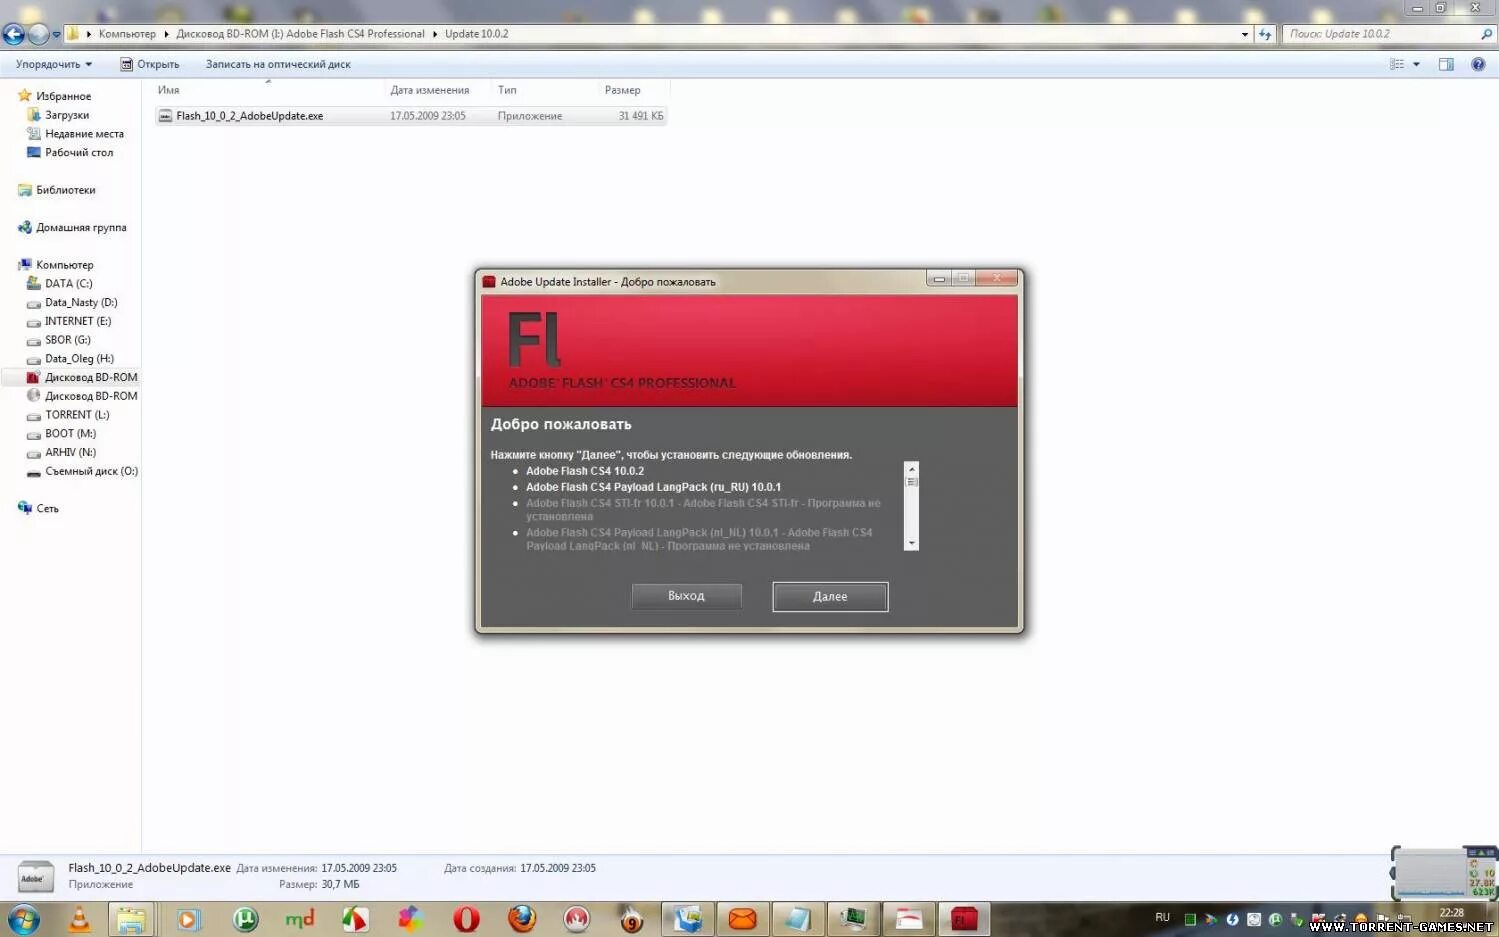The height and width of the screenshot is (937, 1499).
Task: Open Домашняя группа in navigation pane
Action: click(x=81, y=228)
